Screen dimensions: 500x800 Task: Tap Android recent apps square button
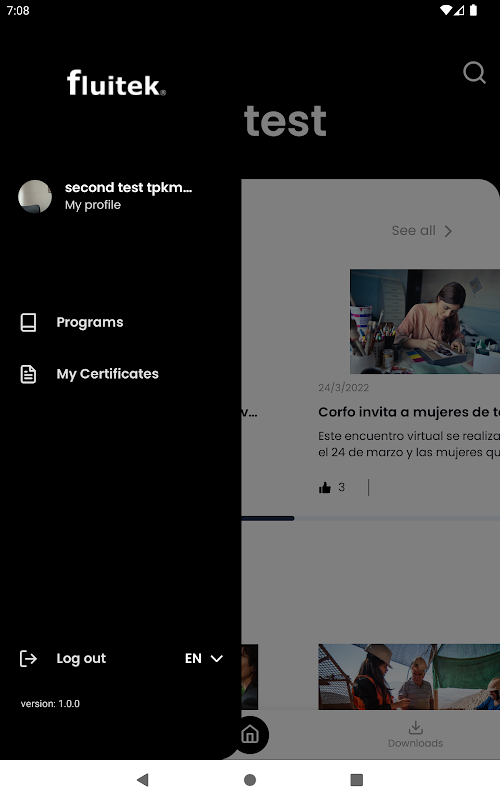[357, 780]
